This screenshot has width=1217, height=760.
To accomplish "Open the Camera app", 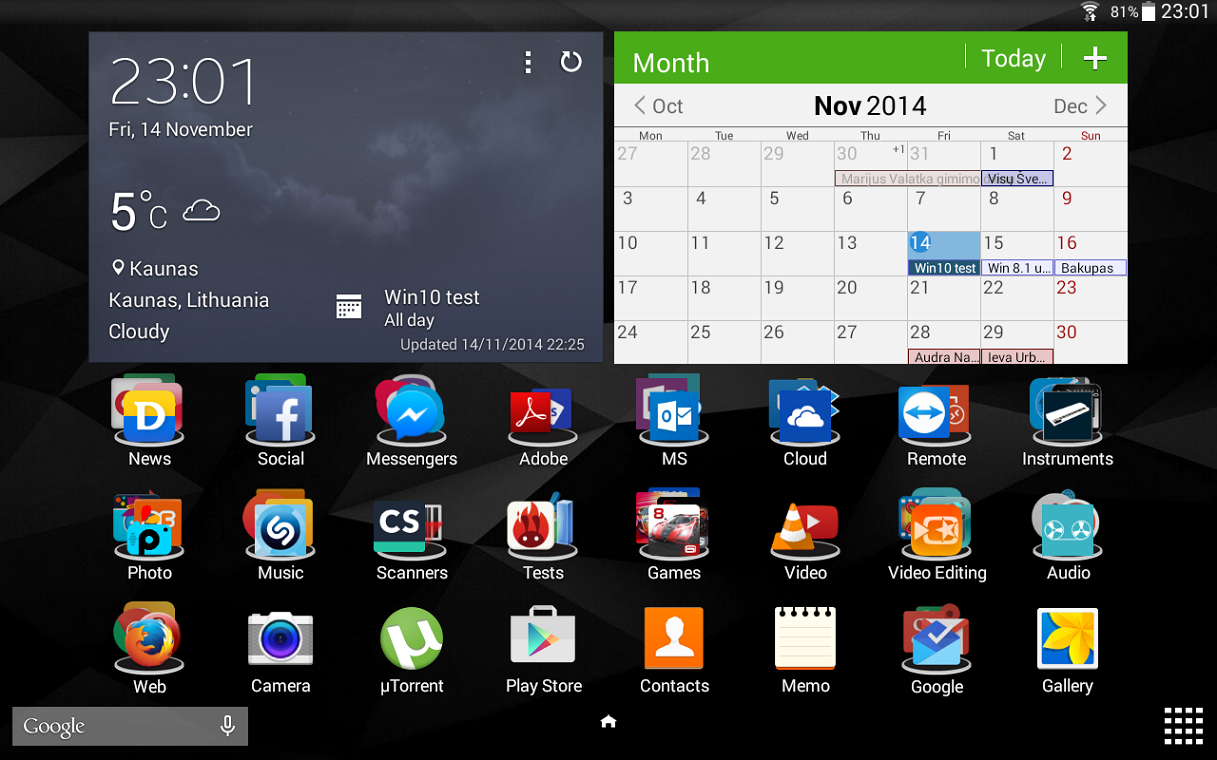I will click(280, 640).
